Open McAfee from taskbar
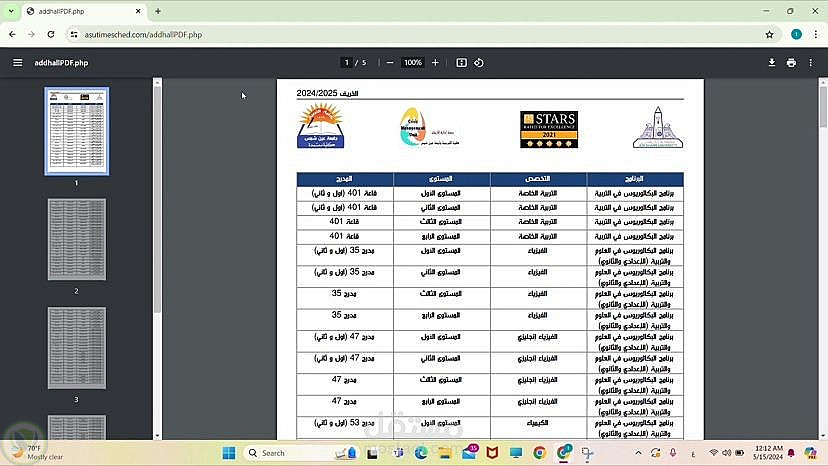 (492, 453)
